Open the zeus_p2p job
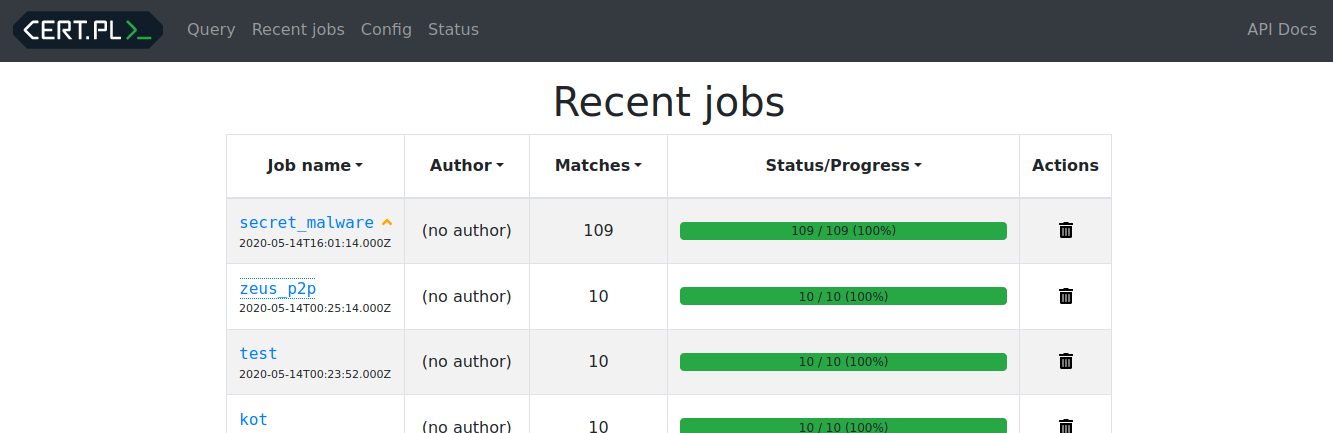This screenshot has width=1333, height=433. click(x=277, y=288)
